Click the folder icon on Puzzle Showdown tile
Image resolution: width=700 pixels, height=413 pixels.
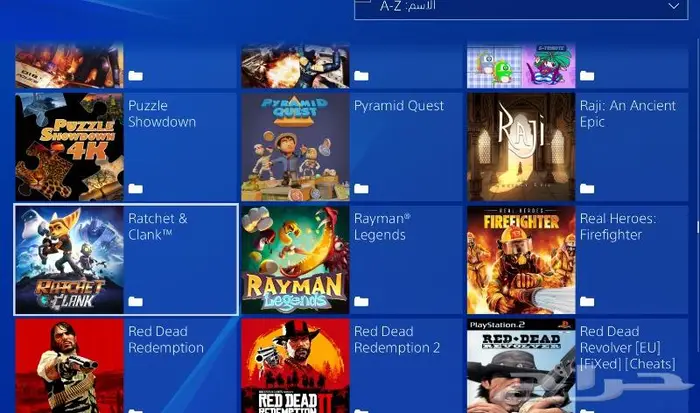pyautogui.click(x=136, y=188)
